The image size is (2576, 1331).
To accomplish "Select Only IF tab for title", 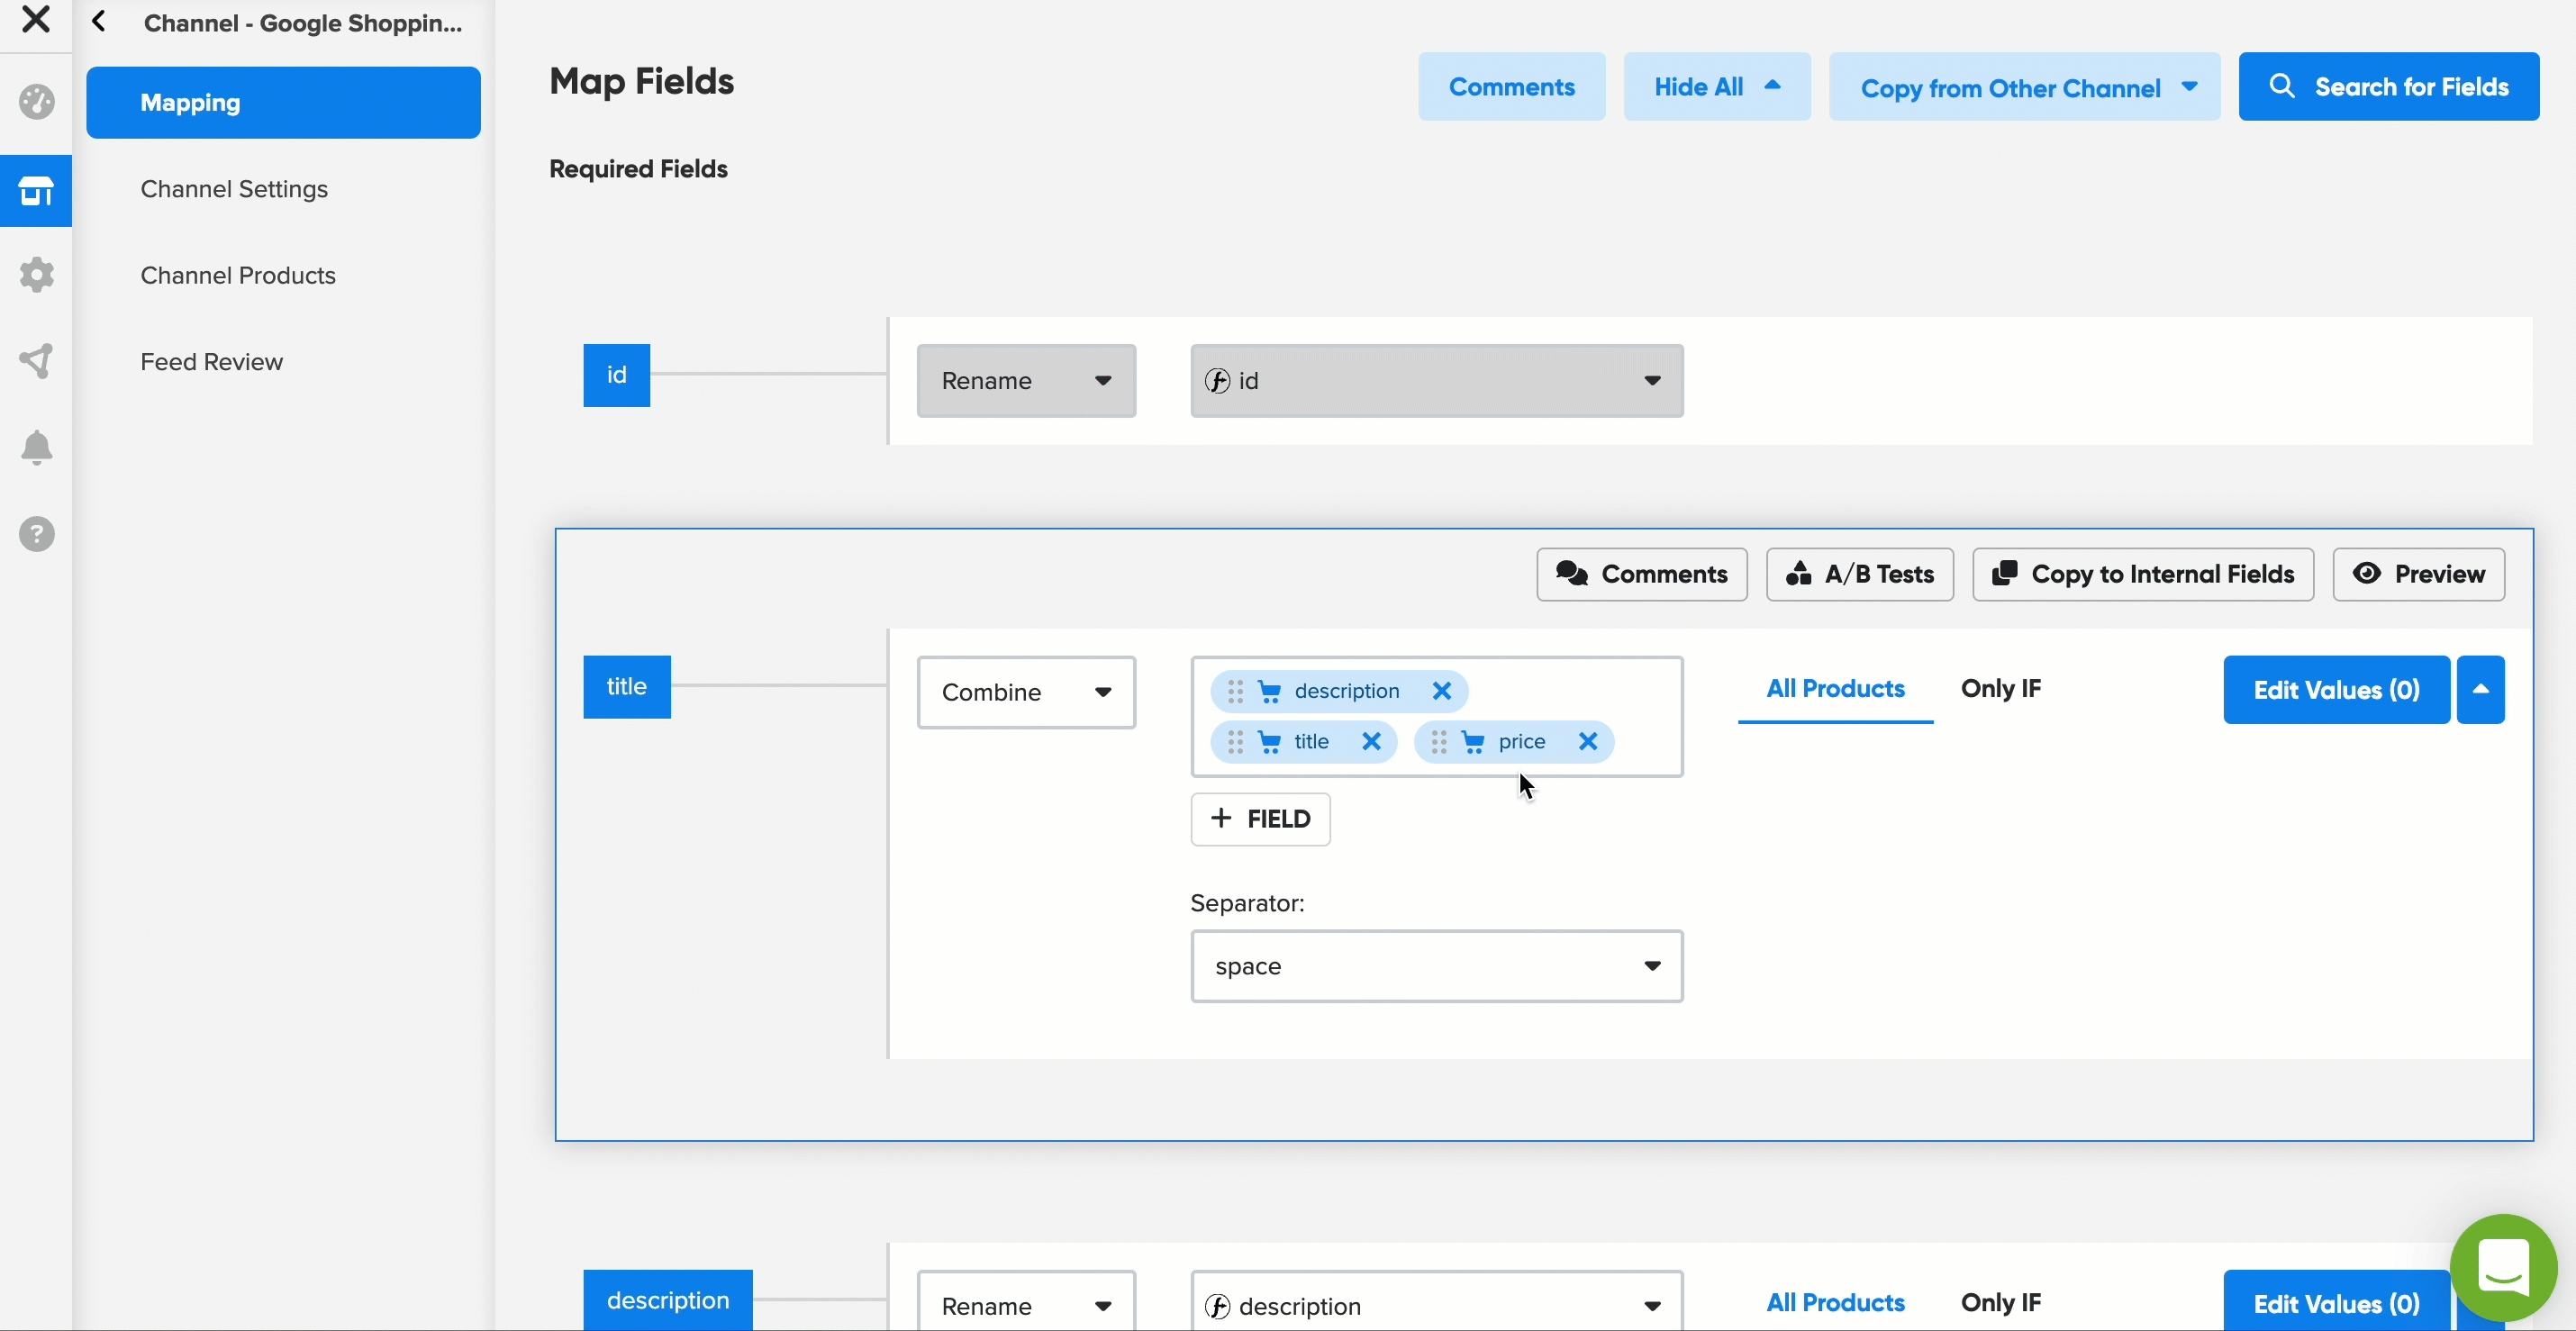I will 2000,689.
